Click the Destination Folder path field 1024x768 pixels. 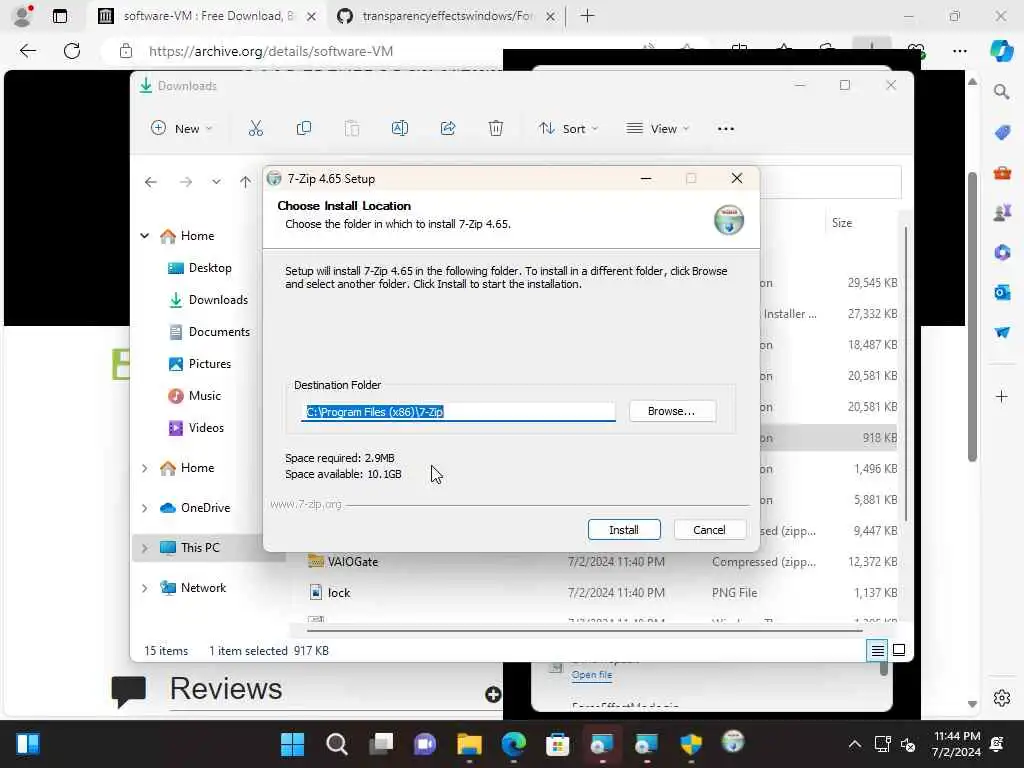pyautogui.click(x=458, y=411)
